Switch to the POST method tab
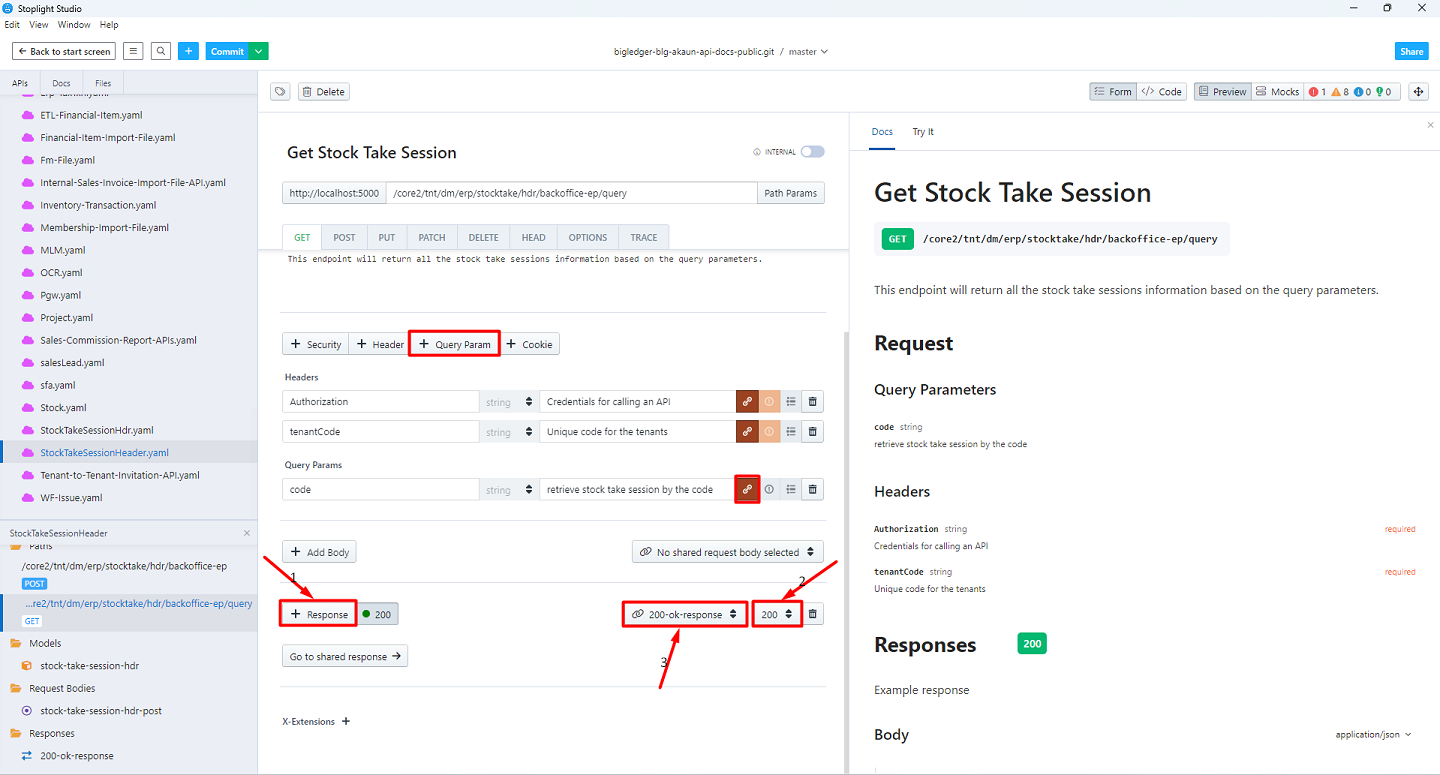 tap(344, 237)
